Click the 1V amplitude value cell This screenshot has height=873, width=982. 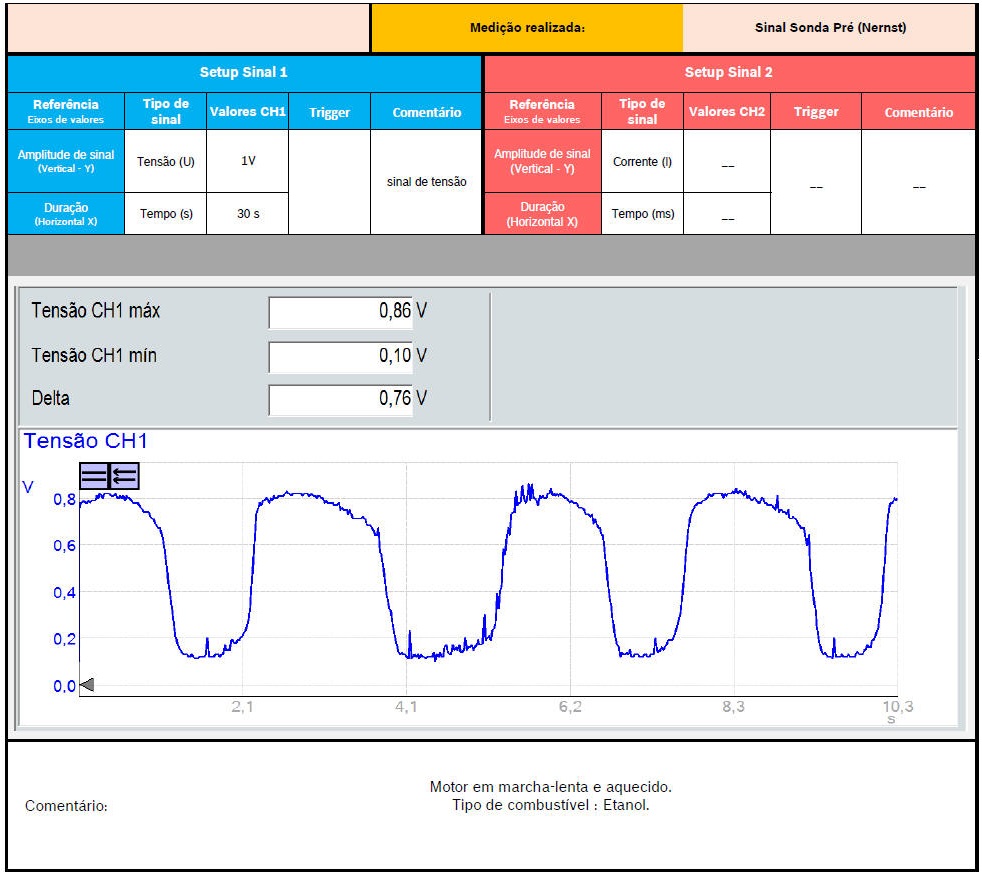pyautogui.click(x=247, y=161)
